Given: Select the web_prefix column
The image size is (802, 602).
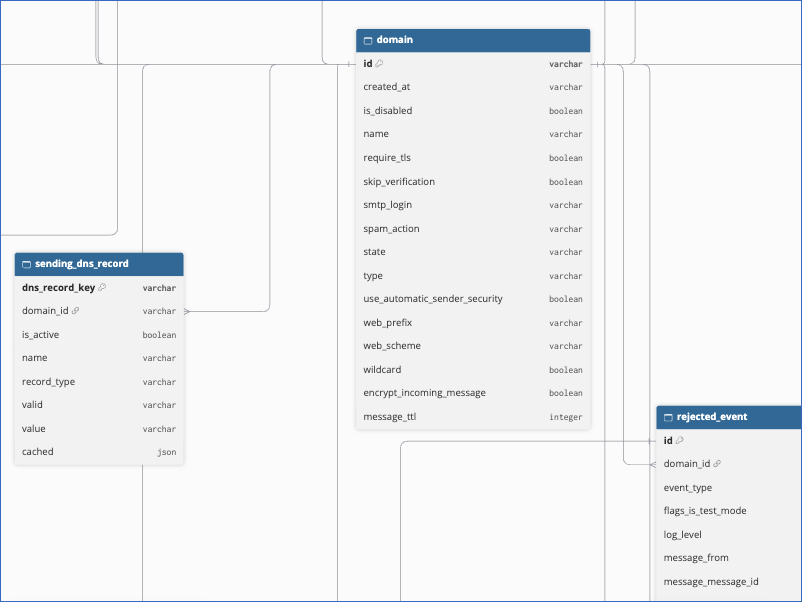Looking at the screenshot, I should coord(473,323).
